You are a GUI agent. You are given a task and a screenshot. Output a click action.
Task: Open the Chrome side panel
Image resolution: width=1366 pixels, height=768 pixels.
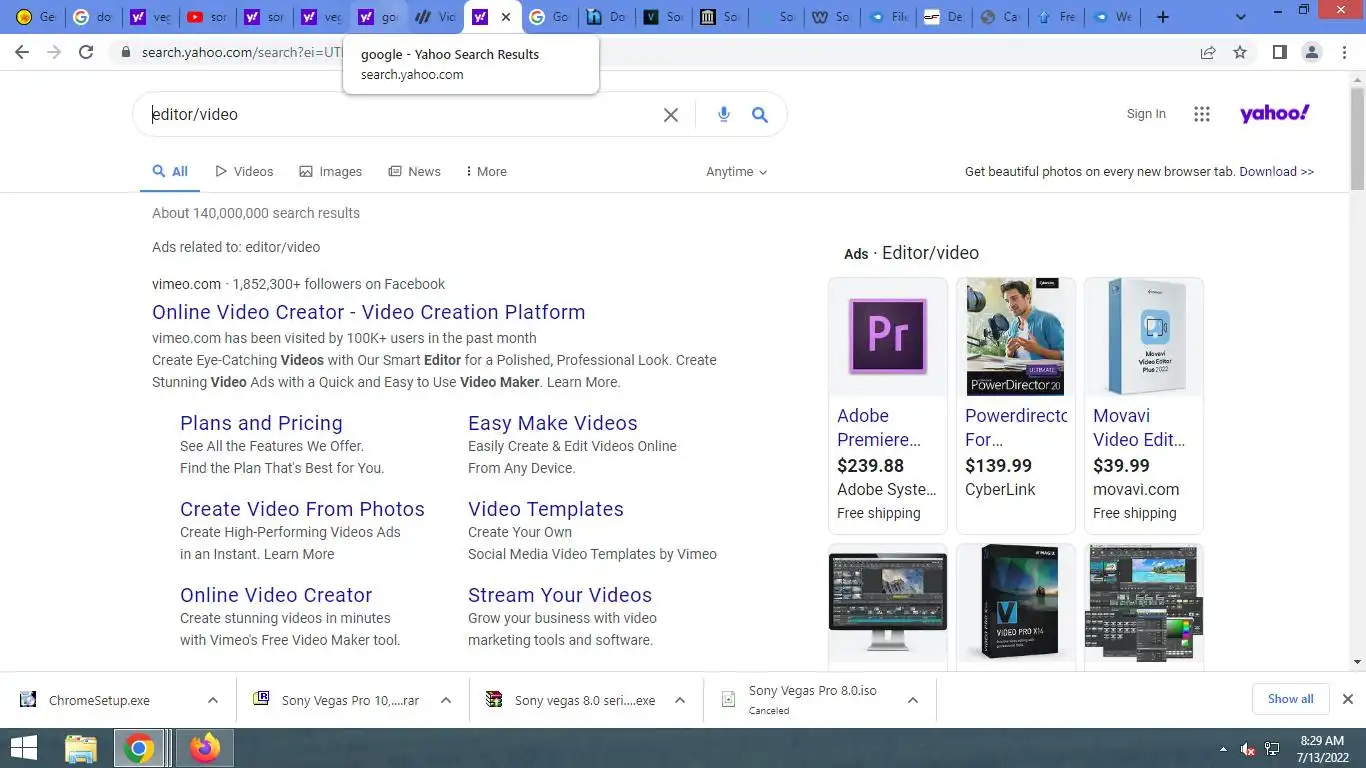(1279, 52)
